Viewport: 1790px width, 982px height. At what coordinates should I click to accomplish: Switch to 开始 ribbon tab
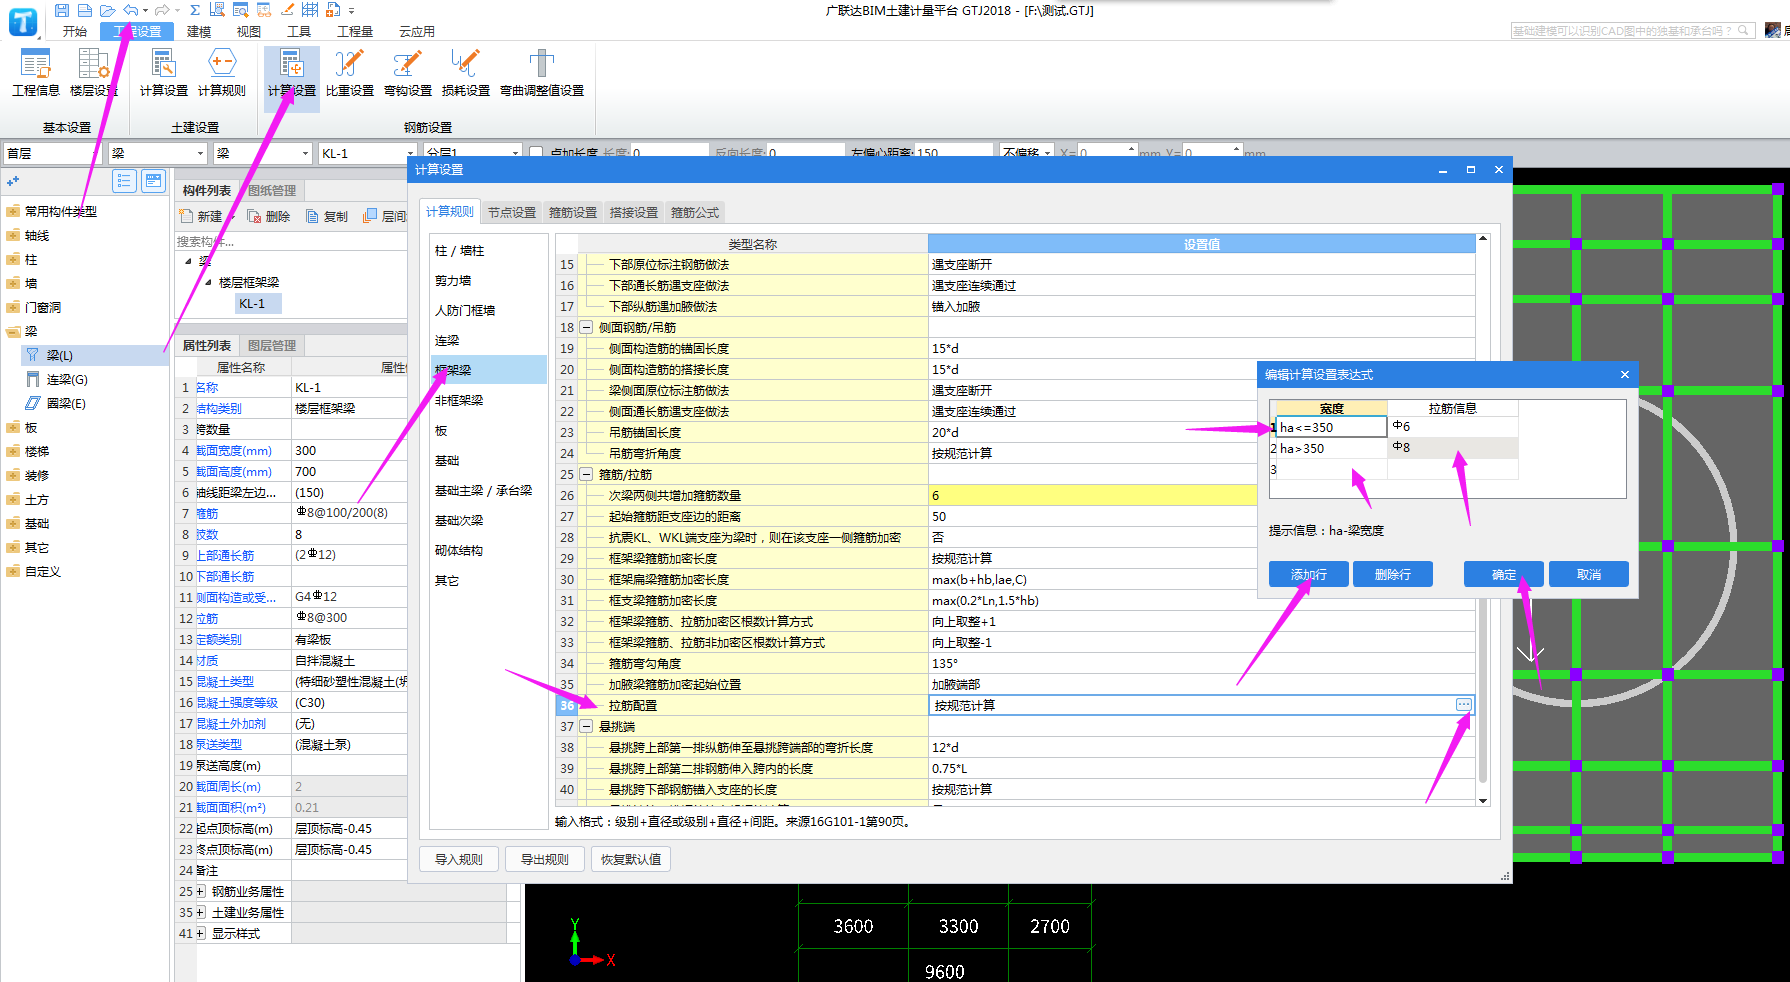point(75,31)
